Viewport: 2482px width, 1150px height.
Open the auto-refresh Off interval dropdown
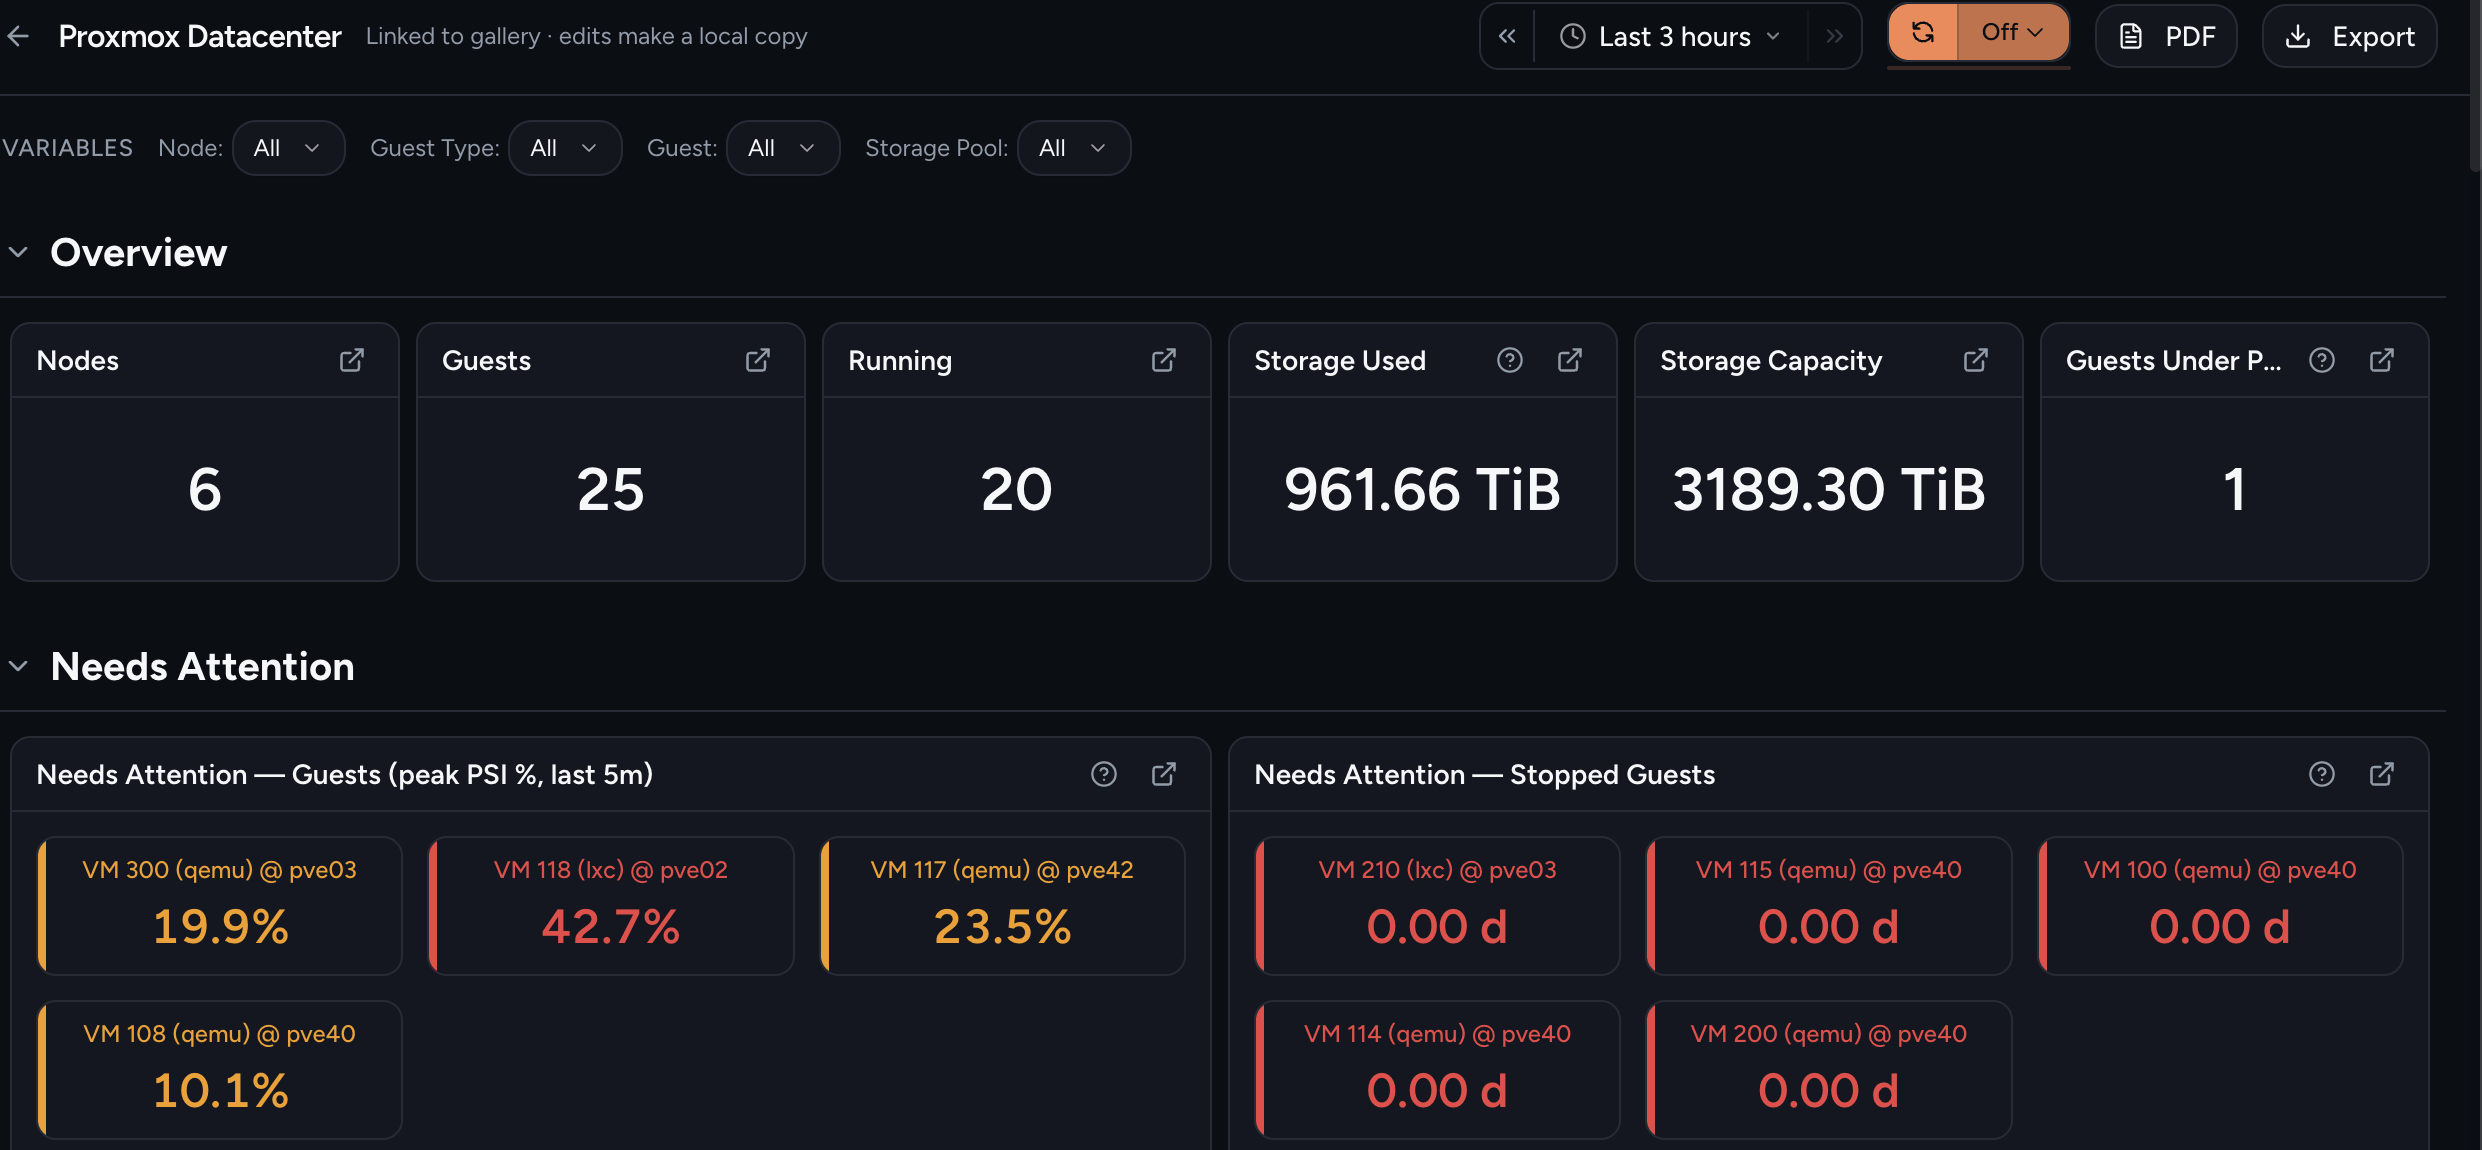[2012, 33]
